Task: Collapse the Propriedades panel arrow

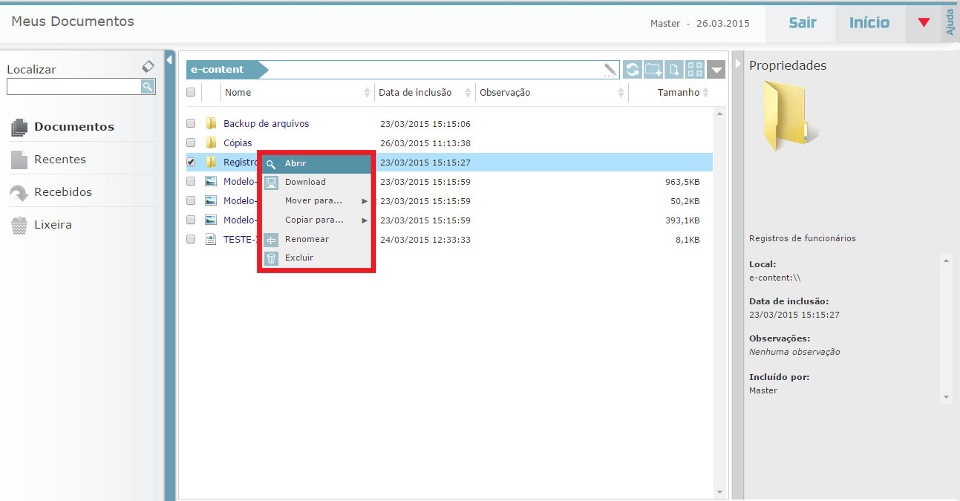Action: click(738, 64)
